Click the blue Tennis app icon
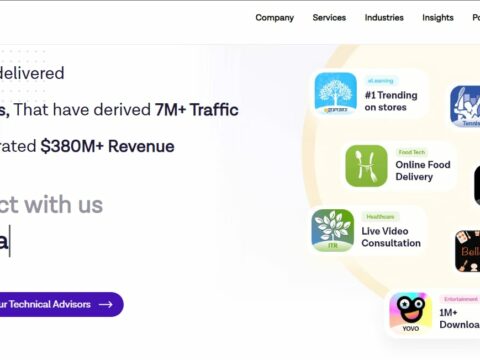Image resolution: width=480 pixels, height=360 pixels. [x=465, y=107]
